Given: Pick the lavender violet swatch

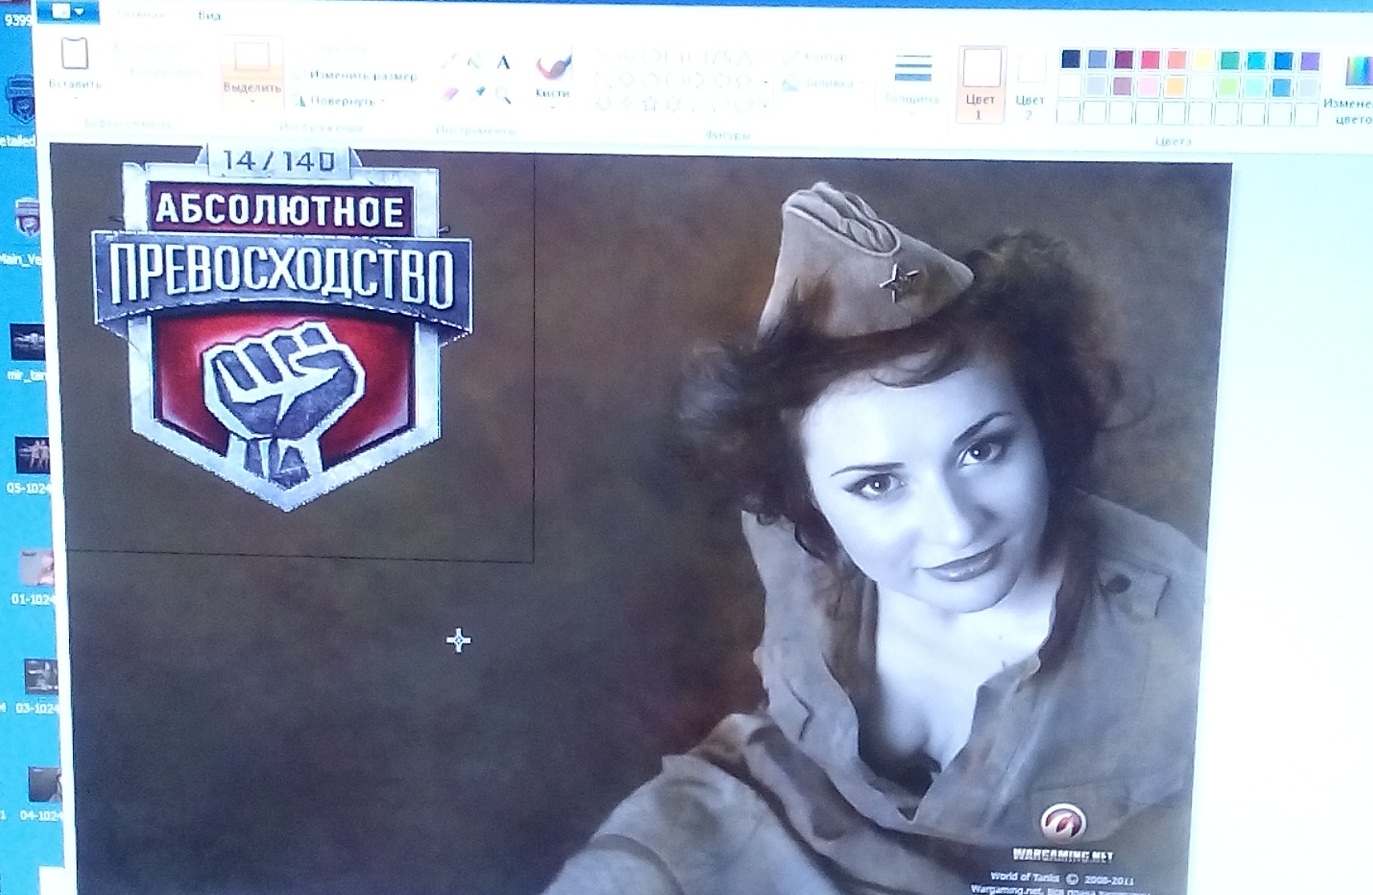Looking at the screenshot, I should (x=1310, y=62).
